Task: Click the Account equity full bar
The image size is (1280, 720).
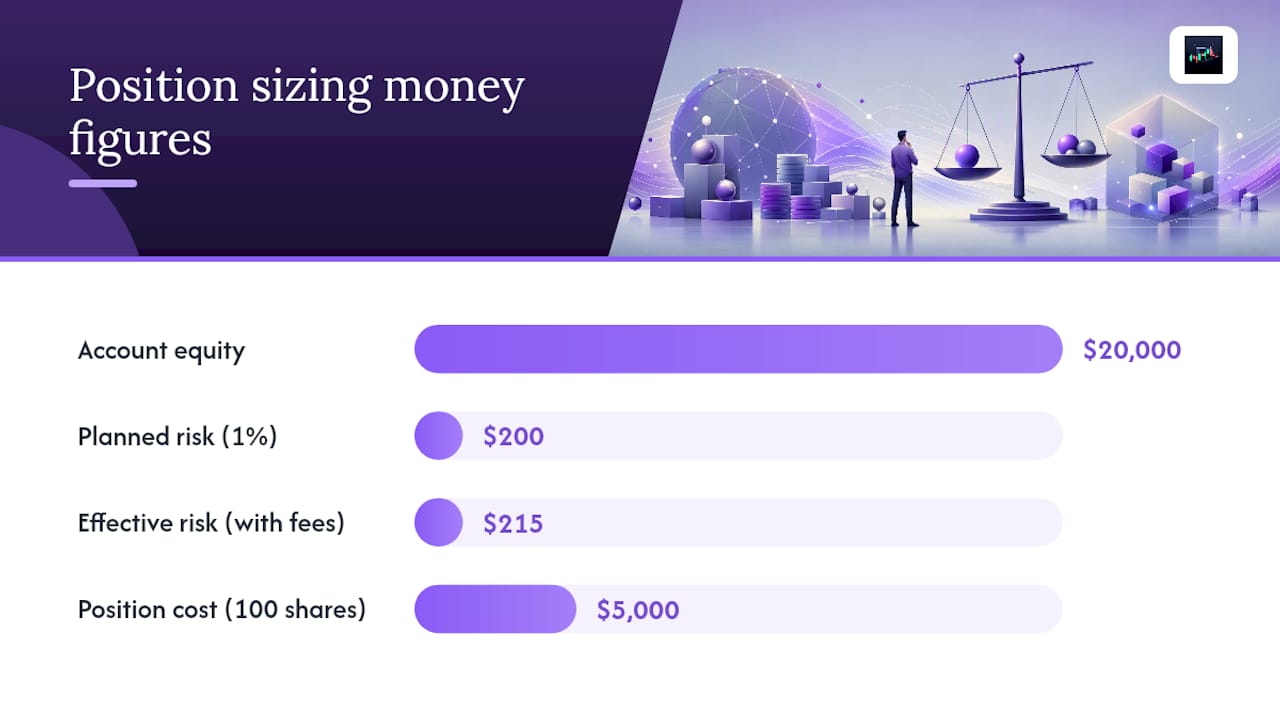Action: 738,349
